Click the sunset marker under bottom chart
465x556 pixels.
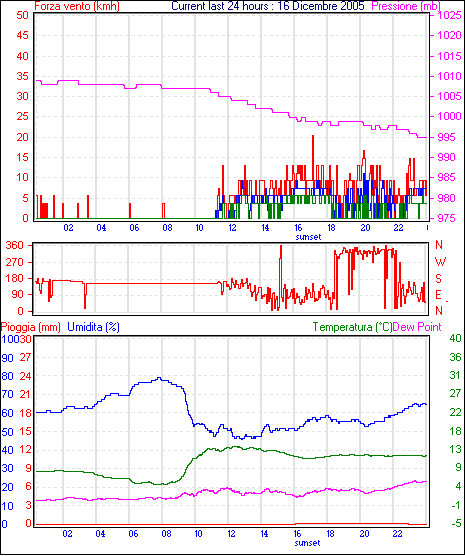point(307,543)
